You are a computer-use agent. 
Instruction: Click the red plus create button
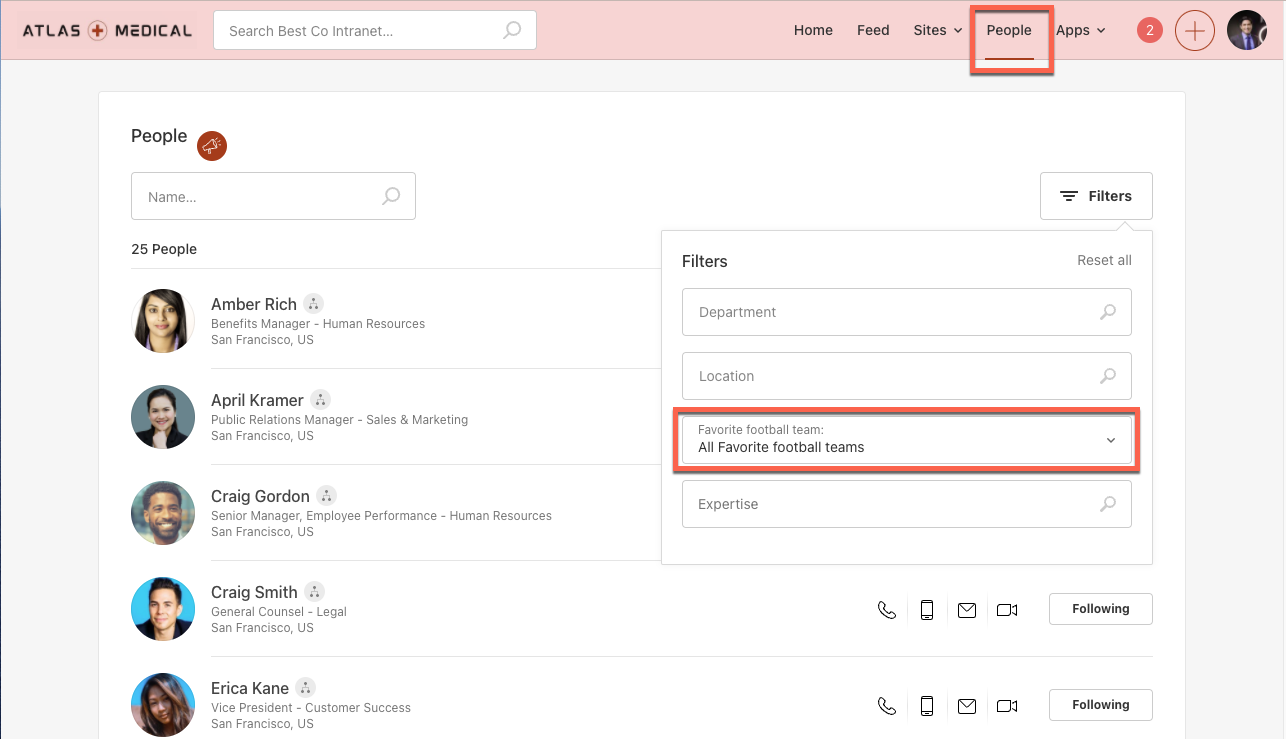1194,31
